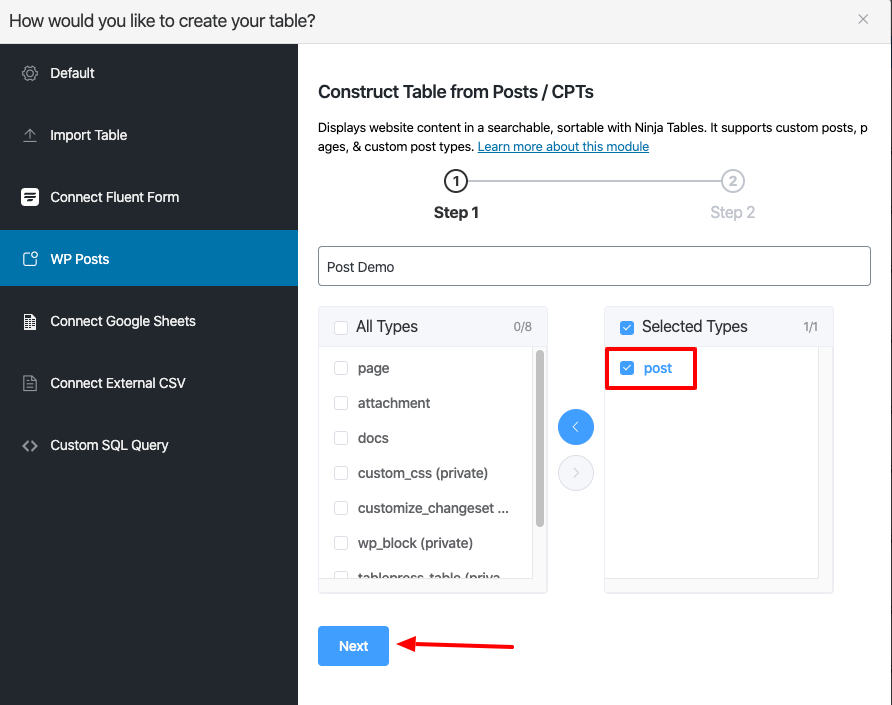Image resolution: width=892 pixels, height=705 pixels.
Task: Tick the 'page' post type checkbox
Action: [x=341, y=368]
